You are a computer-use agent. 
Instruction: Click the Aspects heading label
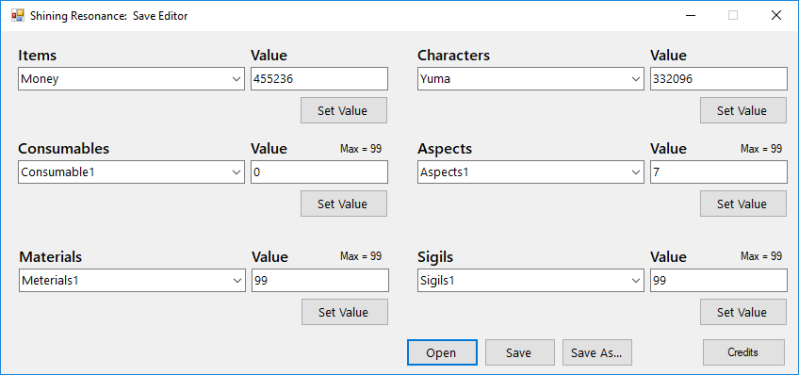(445, 148)
